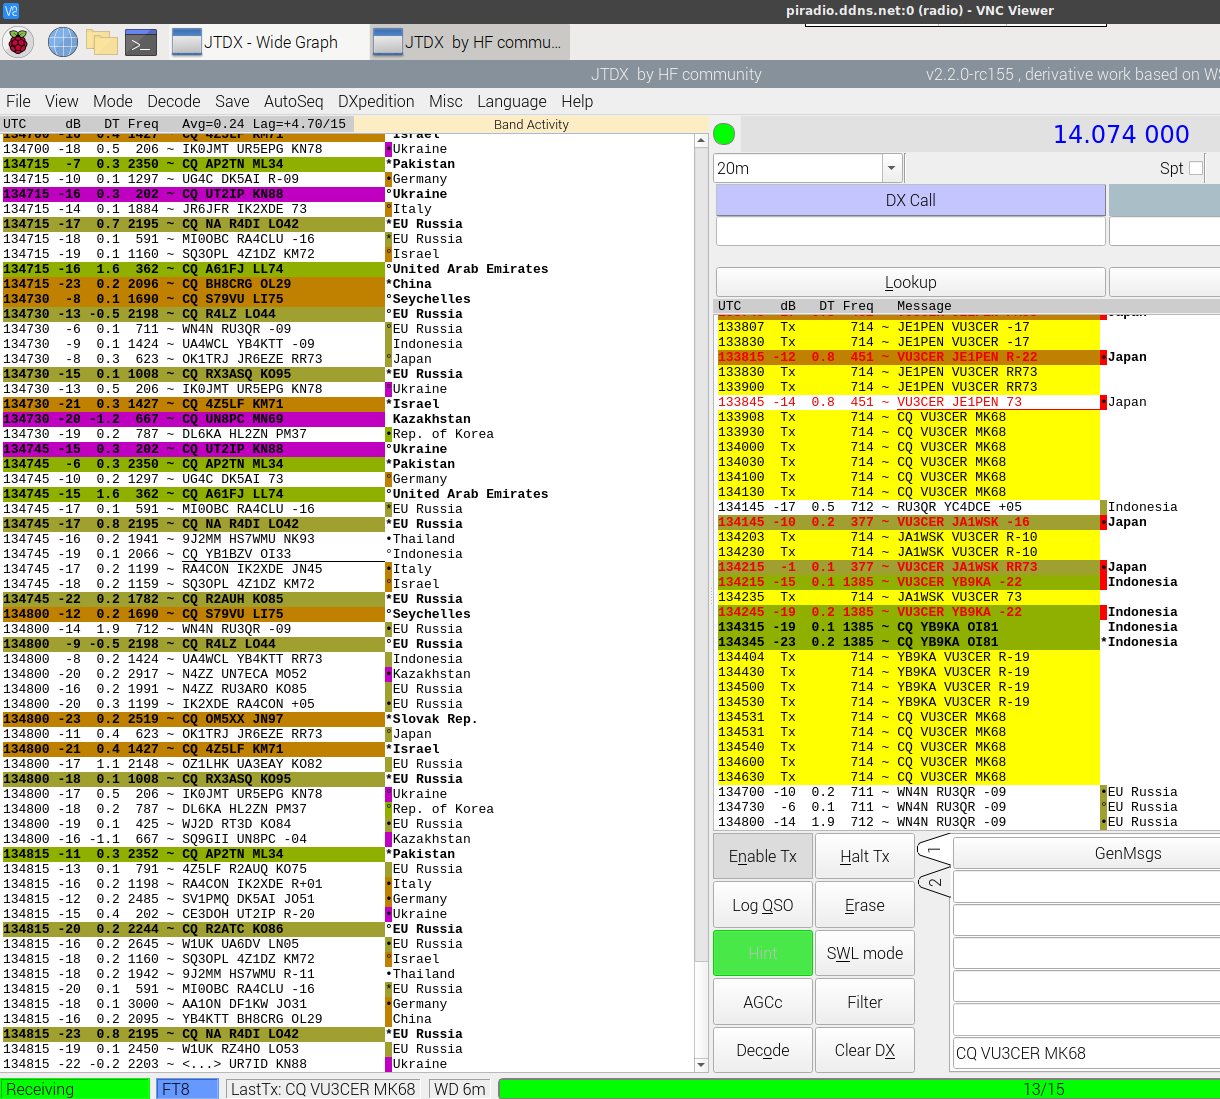This screenshot has height=1099, width=1220.
Task: Open the File menu
Action: (x=18, y=101)
